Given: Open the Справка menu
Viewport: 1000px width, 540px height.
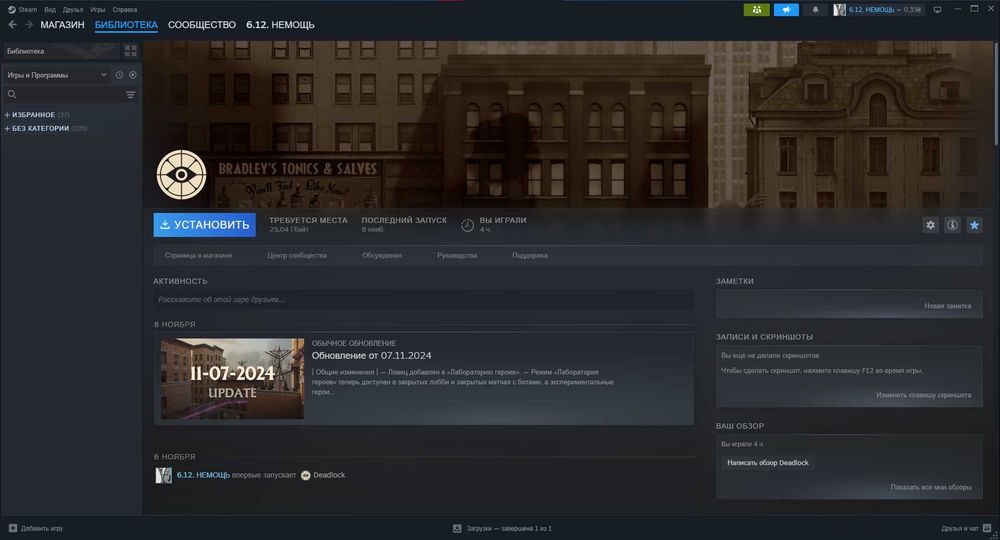Looking at the screenshot, I should point(124,10).
